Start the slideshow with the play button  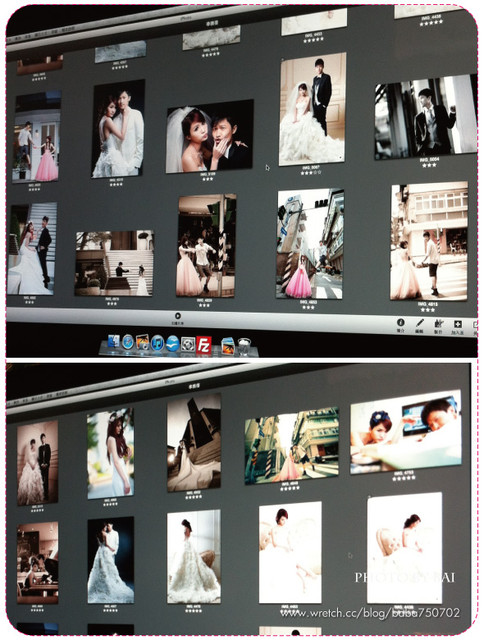pos(178,316)
